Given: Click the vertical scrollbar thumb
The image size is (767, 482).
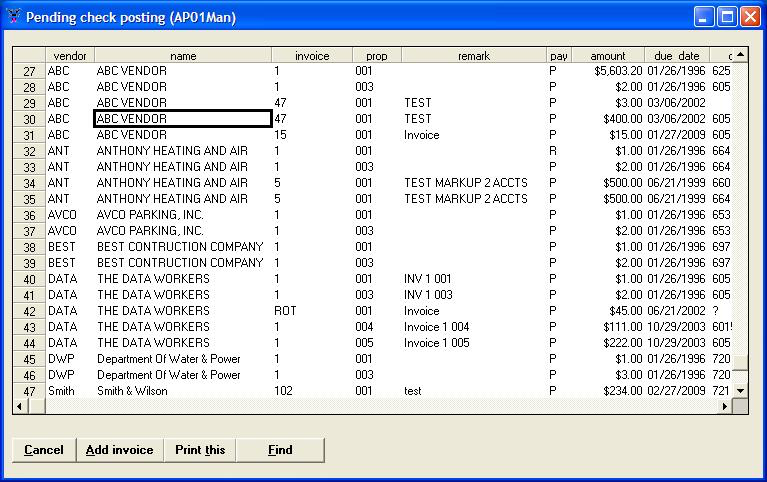Looking at the screenshot, I should point(741,363).
